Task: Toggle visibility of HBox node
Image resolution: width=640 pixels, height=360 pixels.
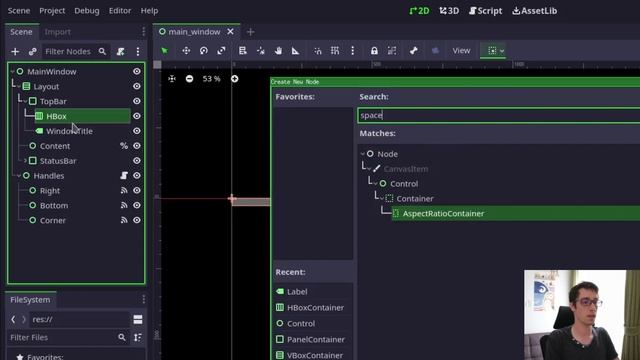Action: pos(137,116)
